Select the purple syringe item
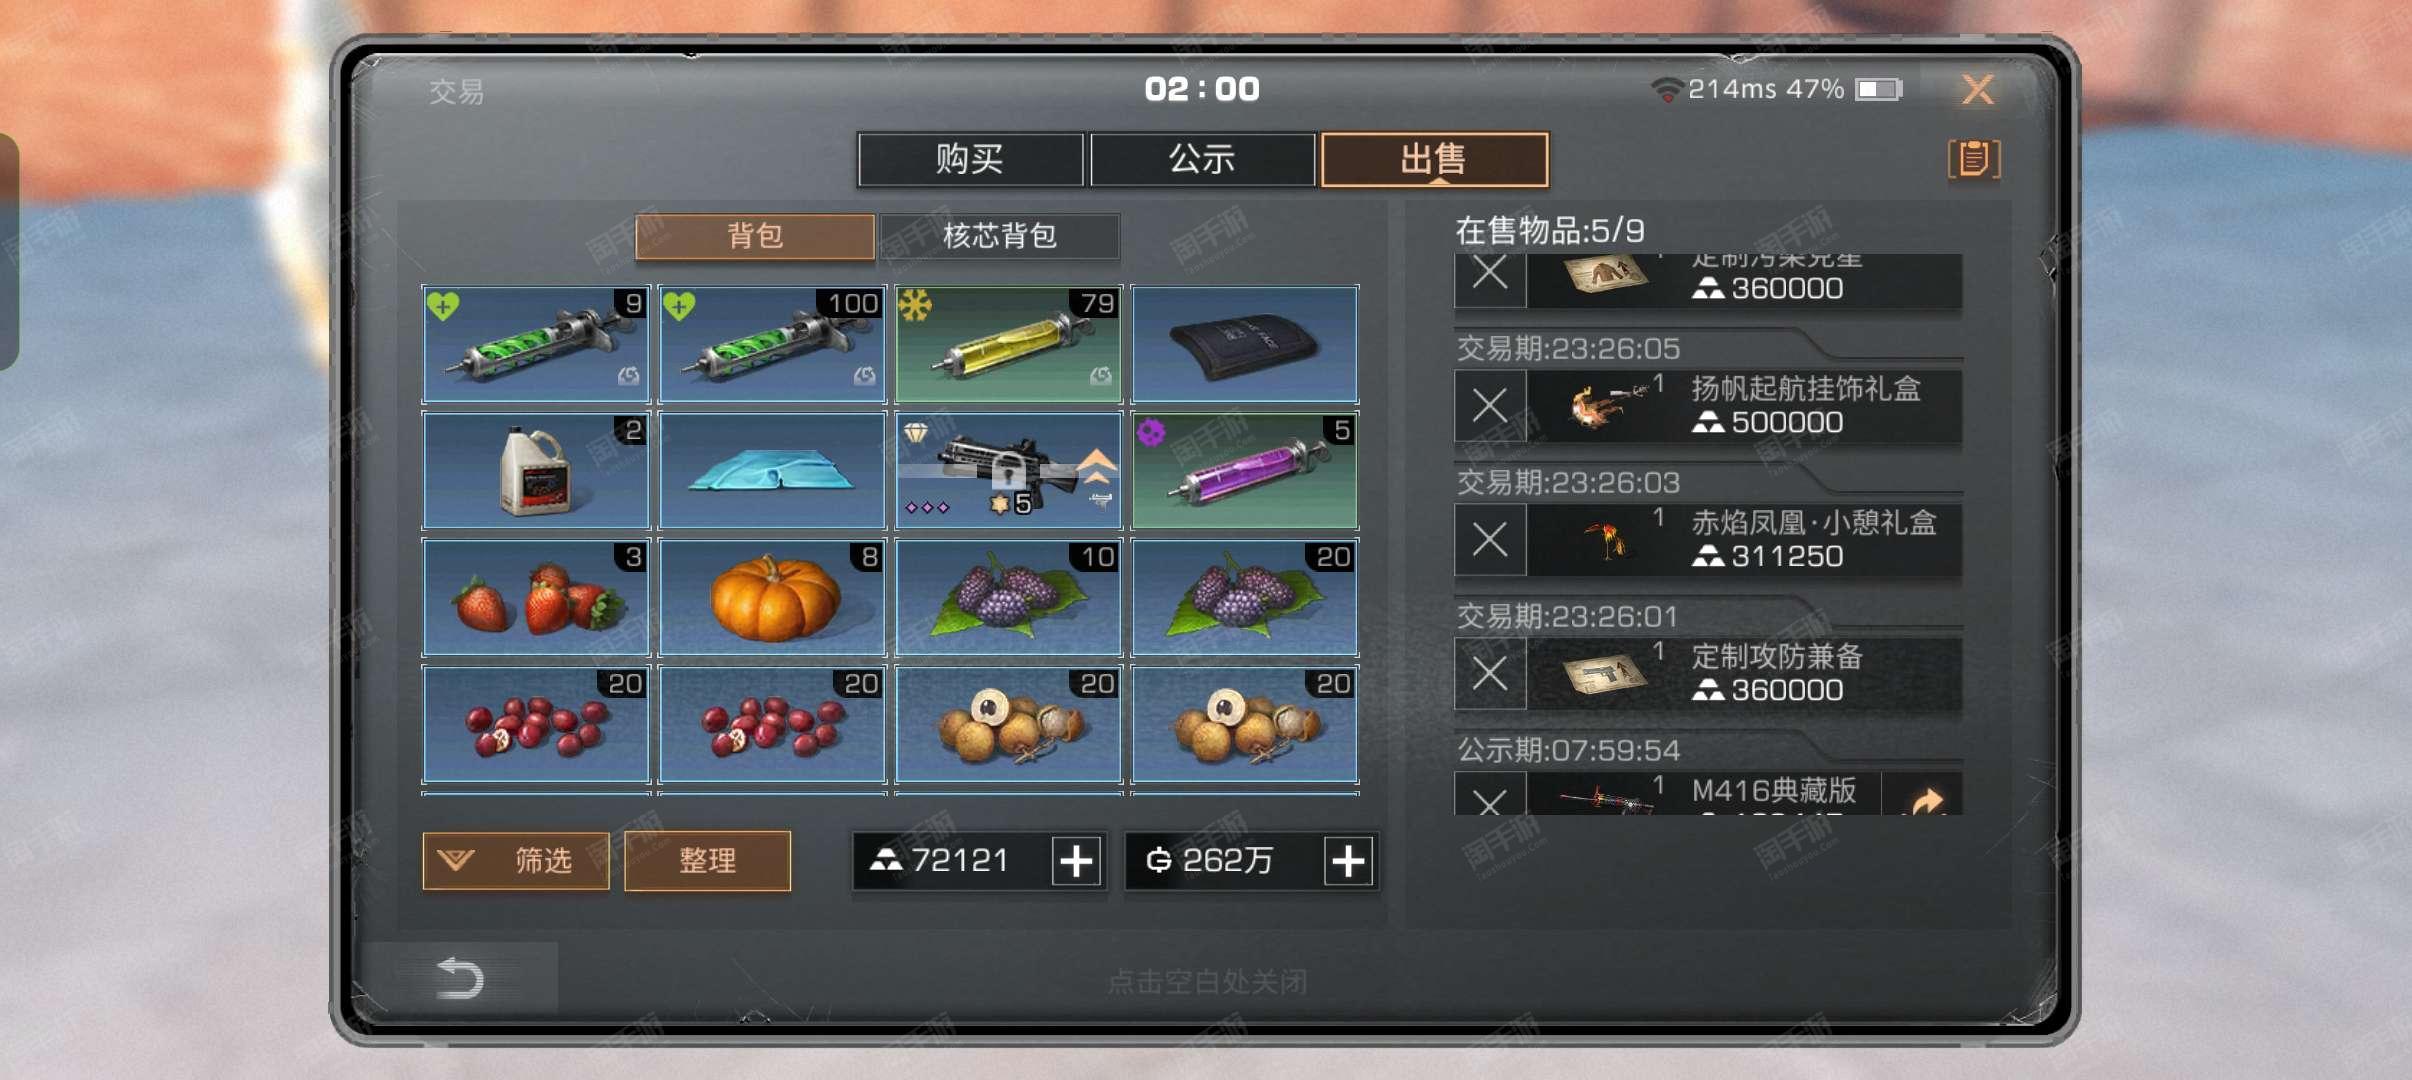The image size is (2412, 1080). point(1244,470)
